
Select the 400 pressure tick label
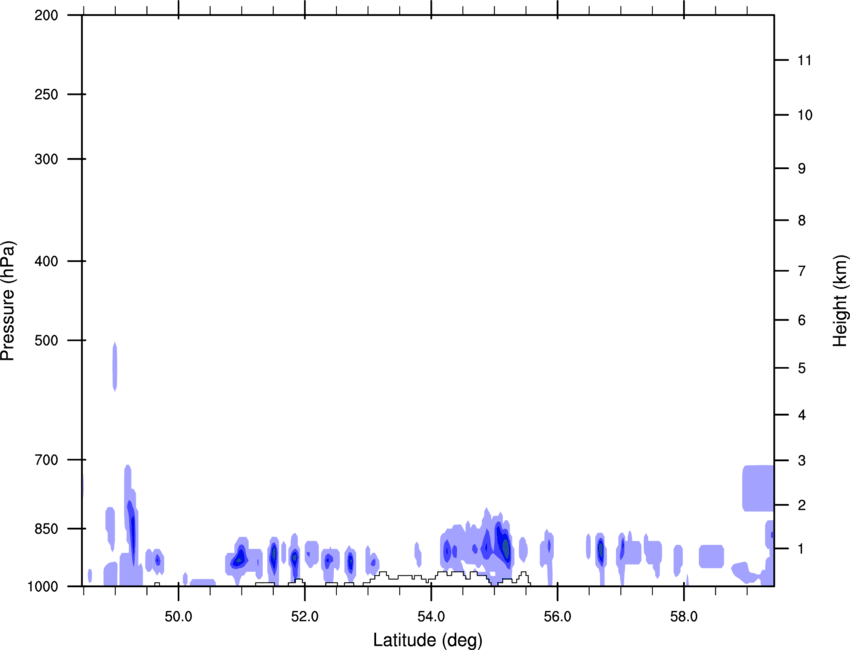coord(46,261)
